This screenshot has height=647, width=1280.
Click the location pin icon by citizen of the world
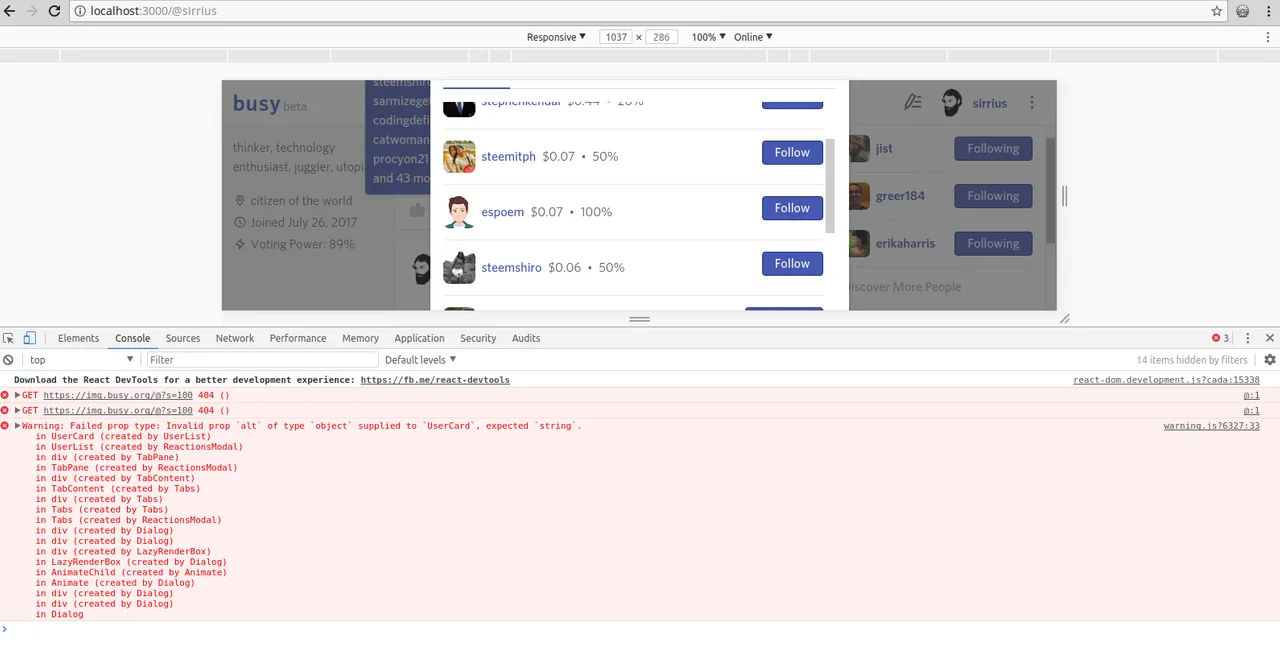coord(240,201)
